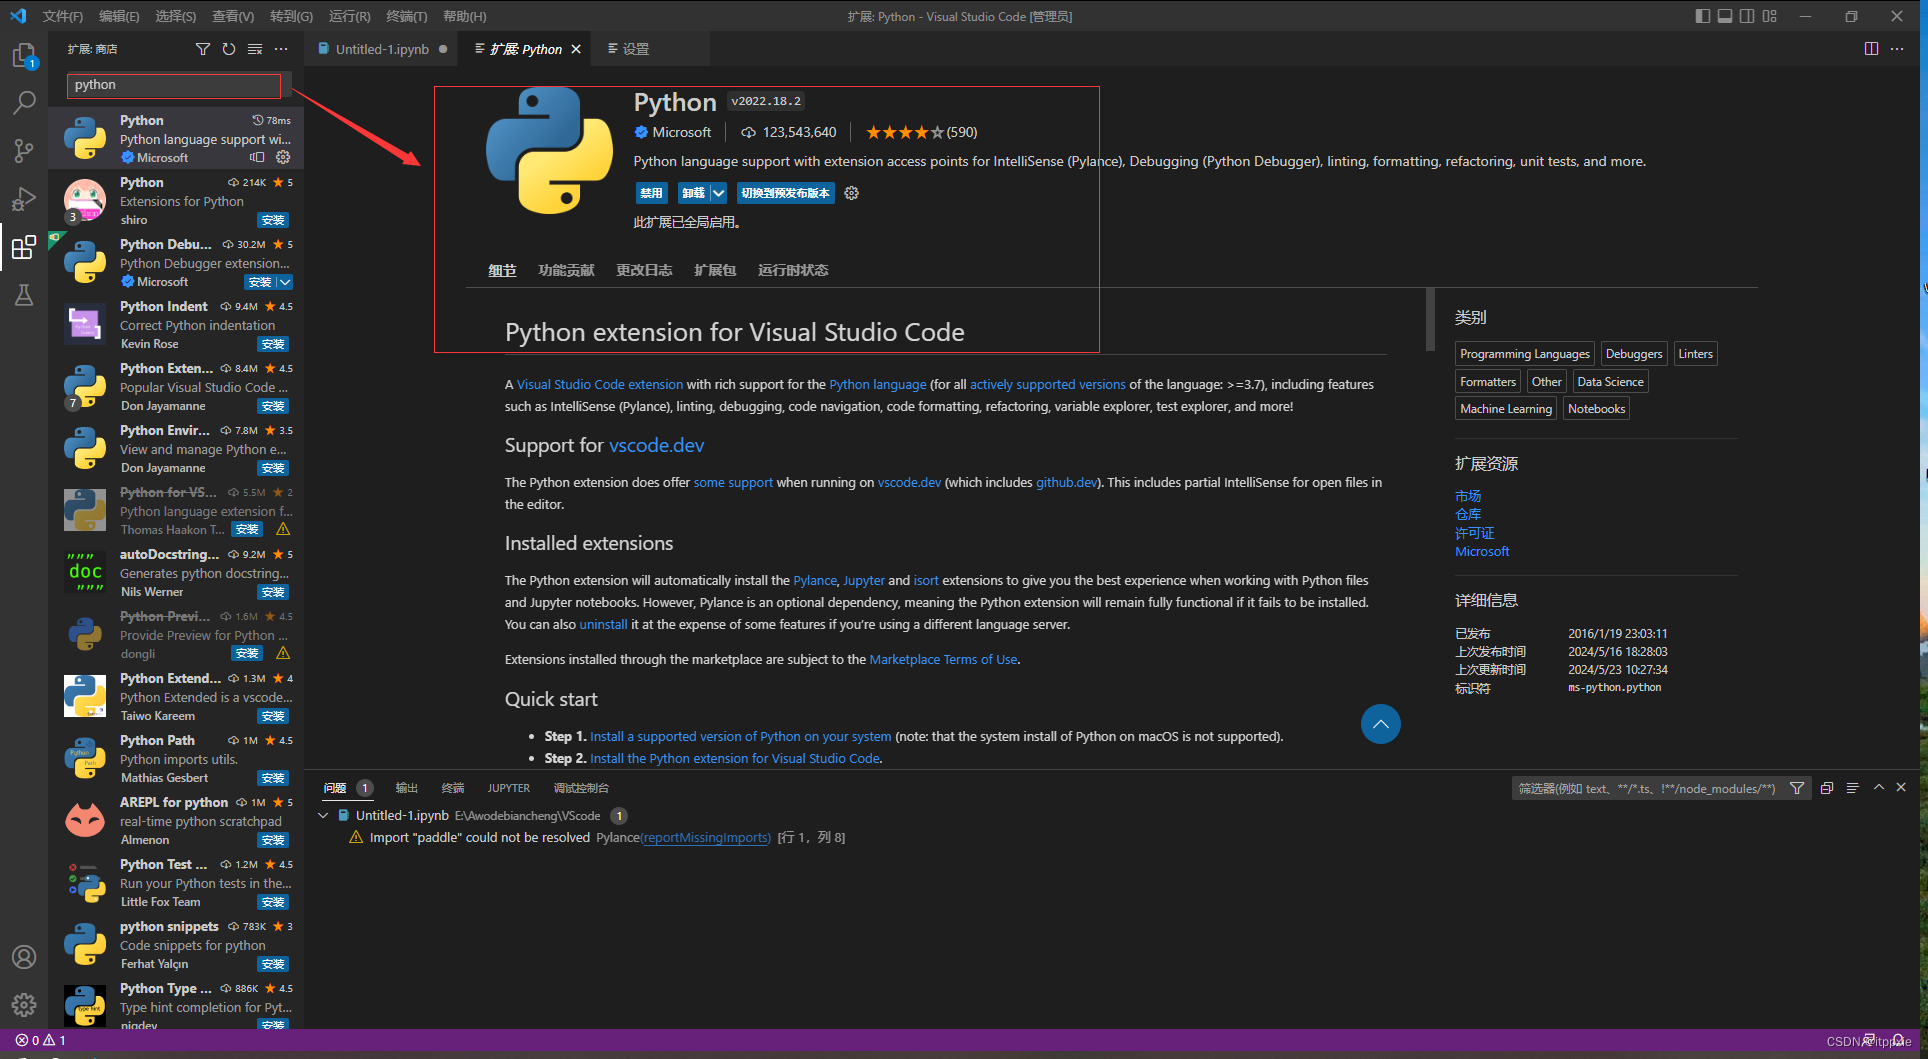Open the 帮助 menu in the menu bar

point(463,16)
